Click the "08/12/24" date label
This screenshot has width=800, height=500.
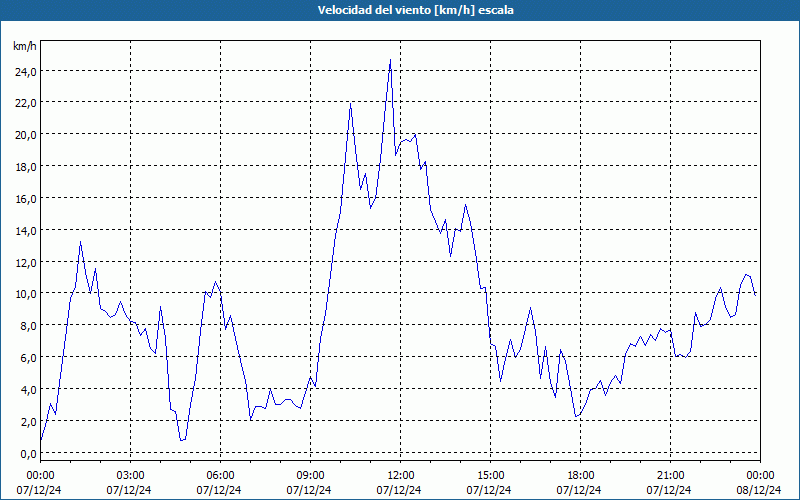[759, 490]
